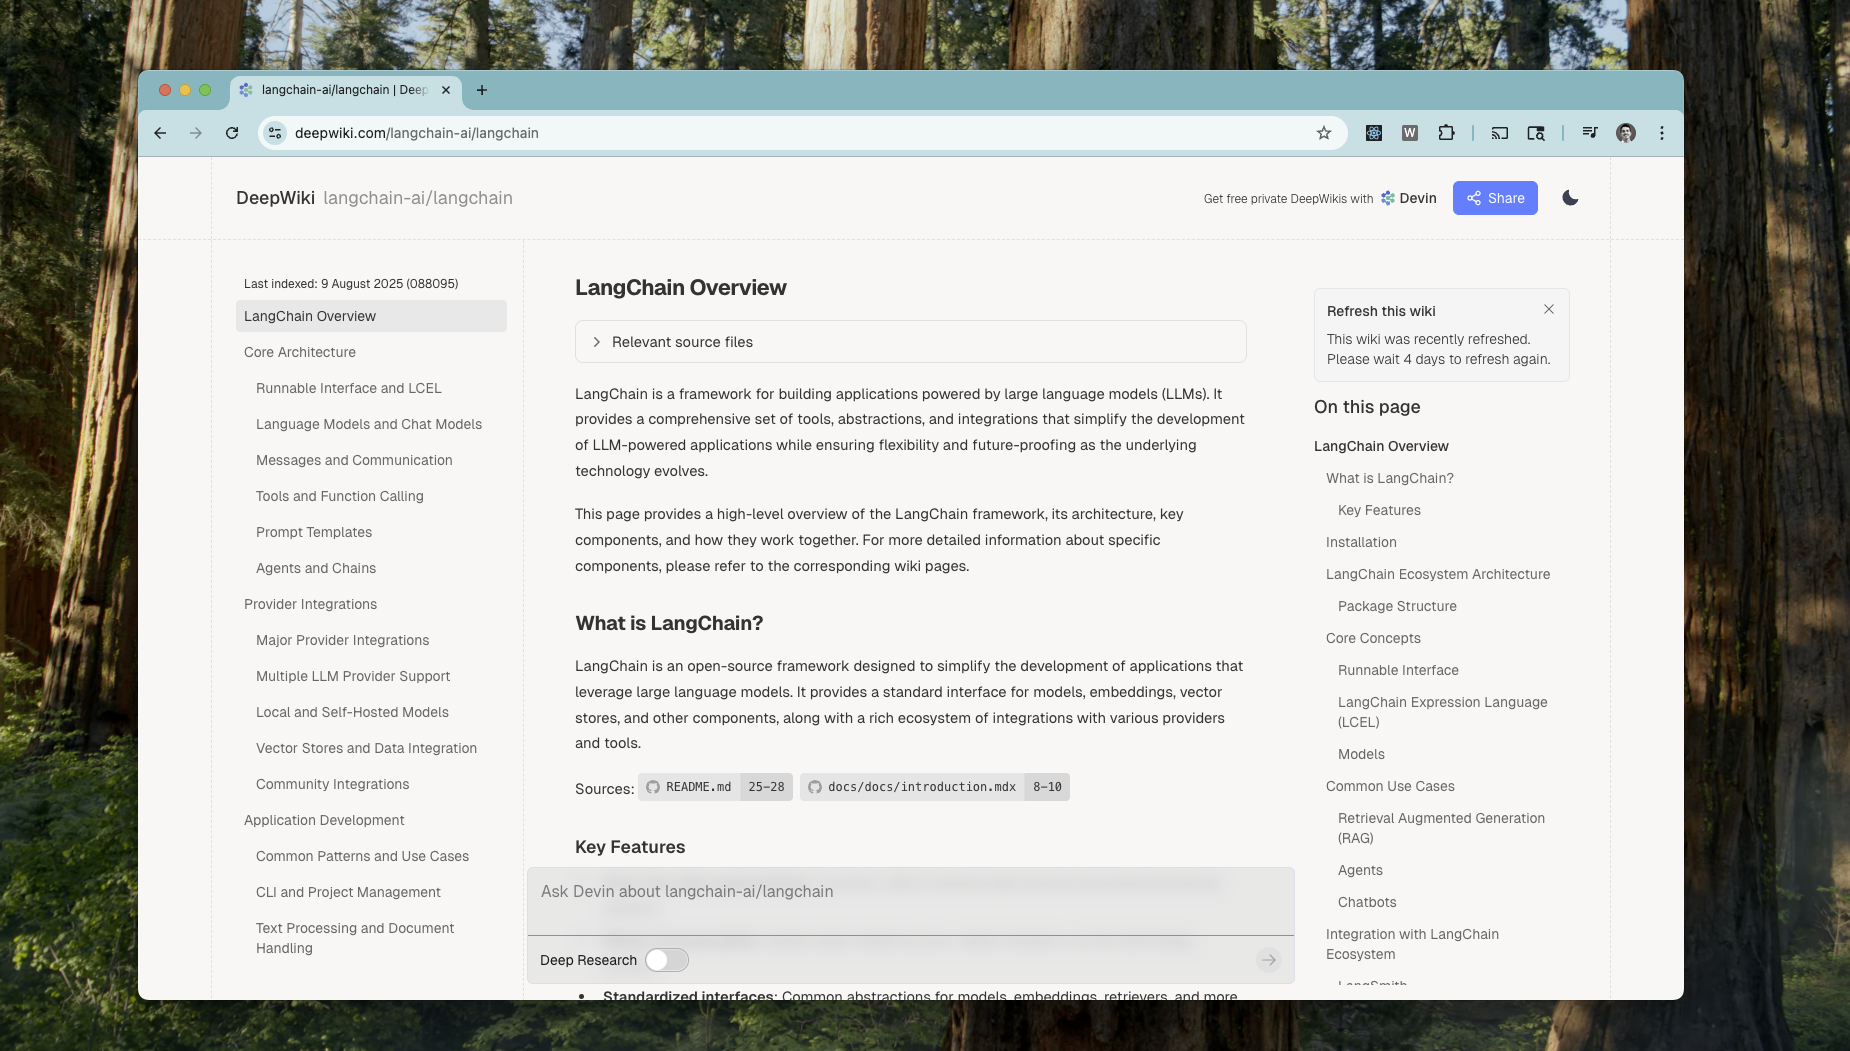This screenshot has height=1051, width=1850.
Task: Open the Chrome three-dot menu
Action: click(1662, 132)
